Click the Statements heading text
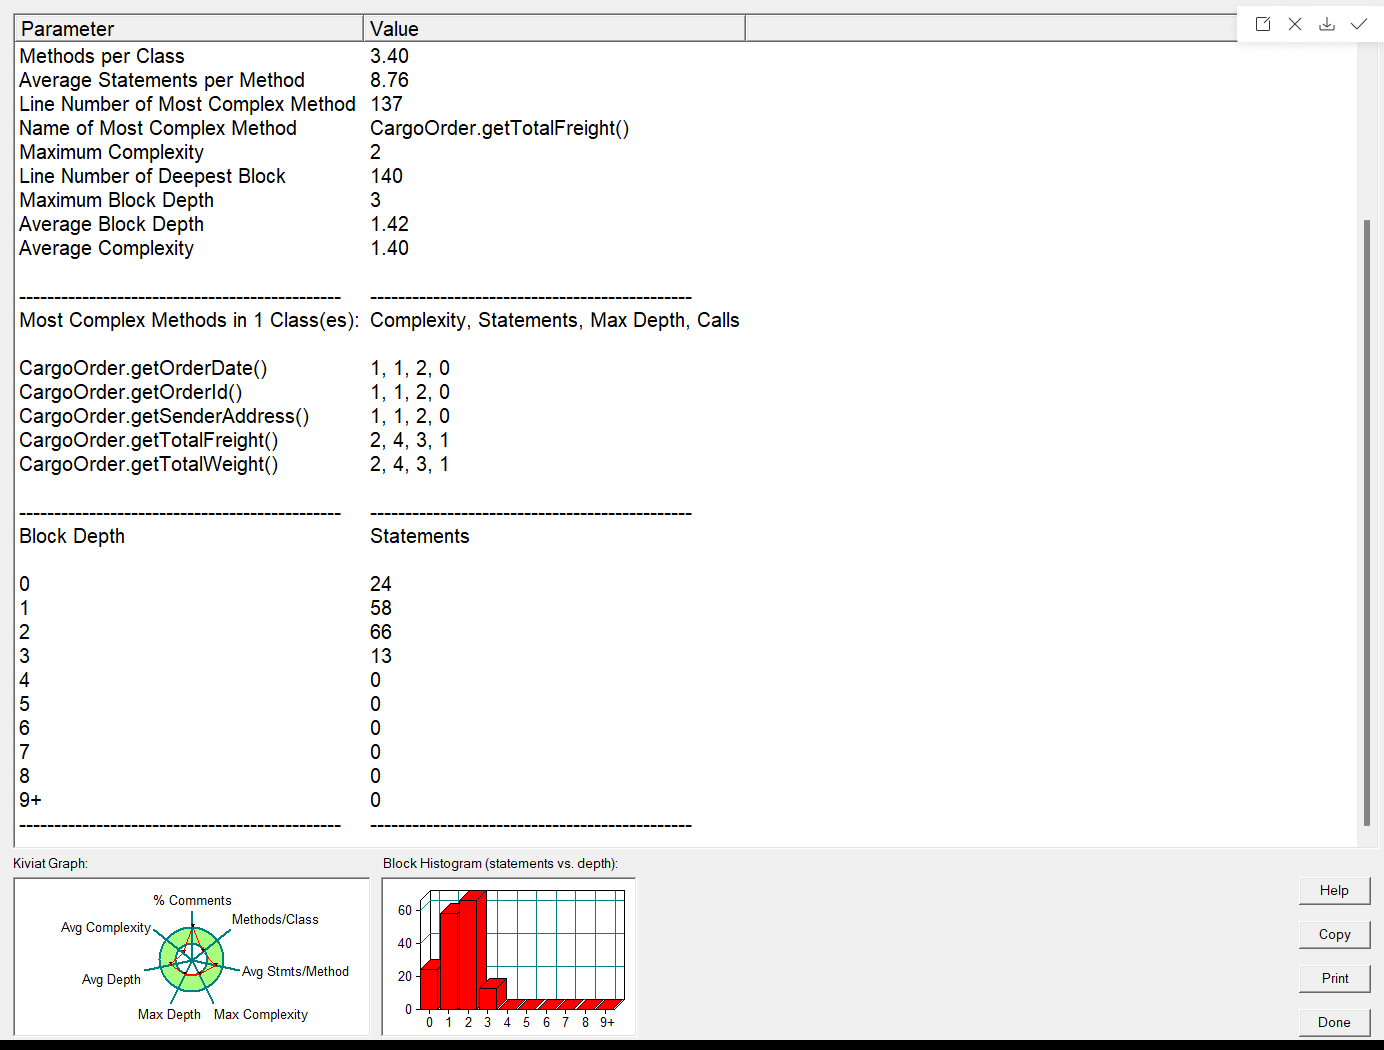Viewport: 1384px width, 1050px height. (420, 536)
